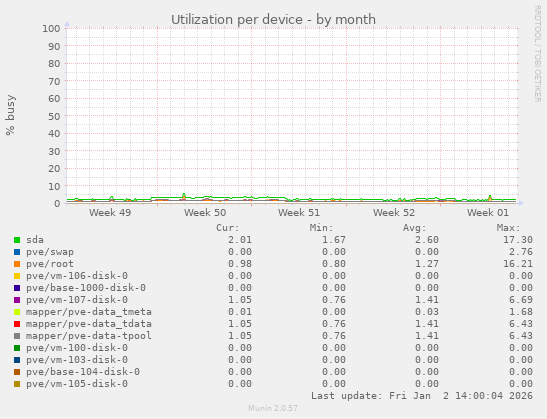Click the pve/base-1000-disk-0 dark blue swatch
This screenshot has width=547, height=419.
tap(17, 288)
